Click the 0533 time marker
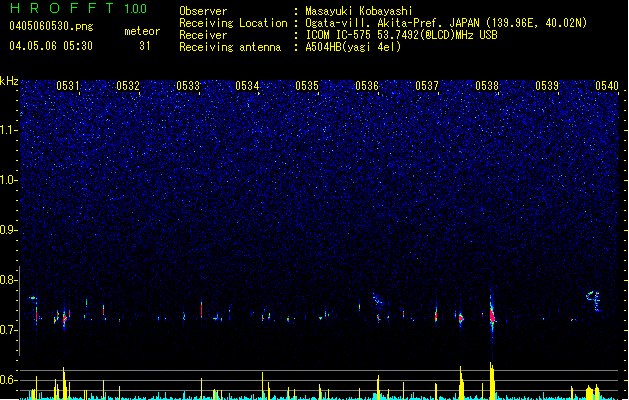Image resolution: width=629 pixels, height=400 pixels. click(188, 86)
